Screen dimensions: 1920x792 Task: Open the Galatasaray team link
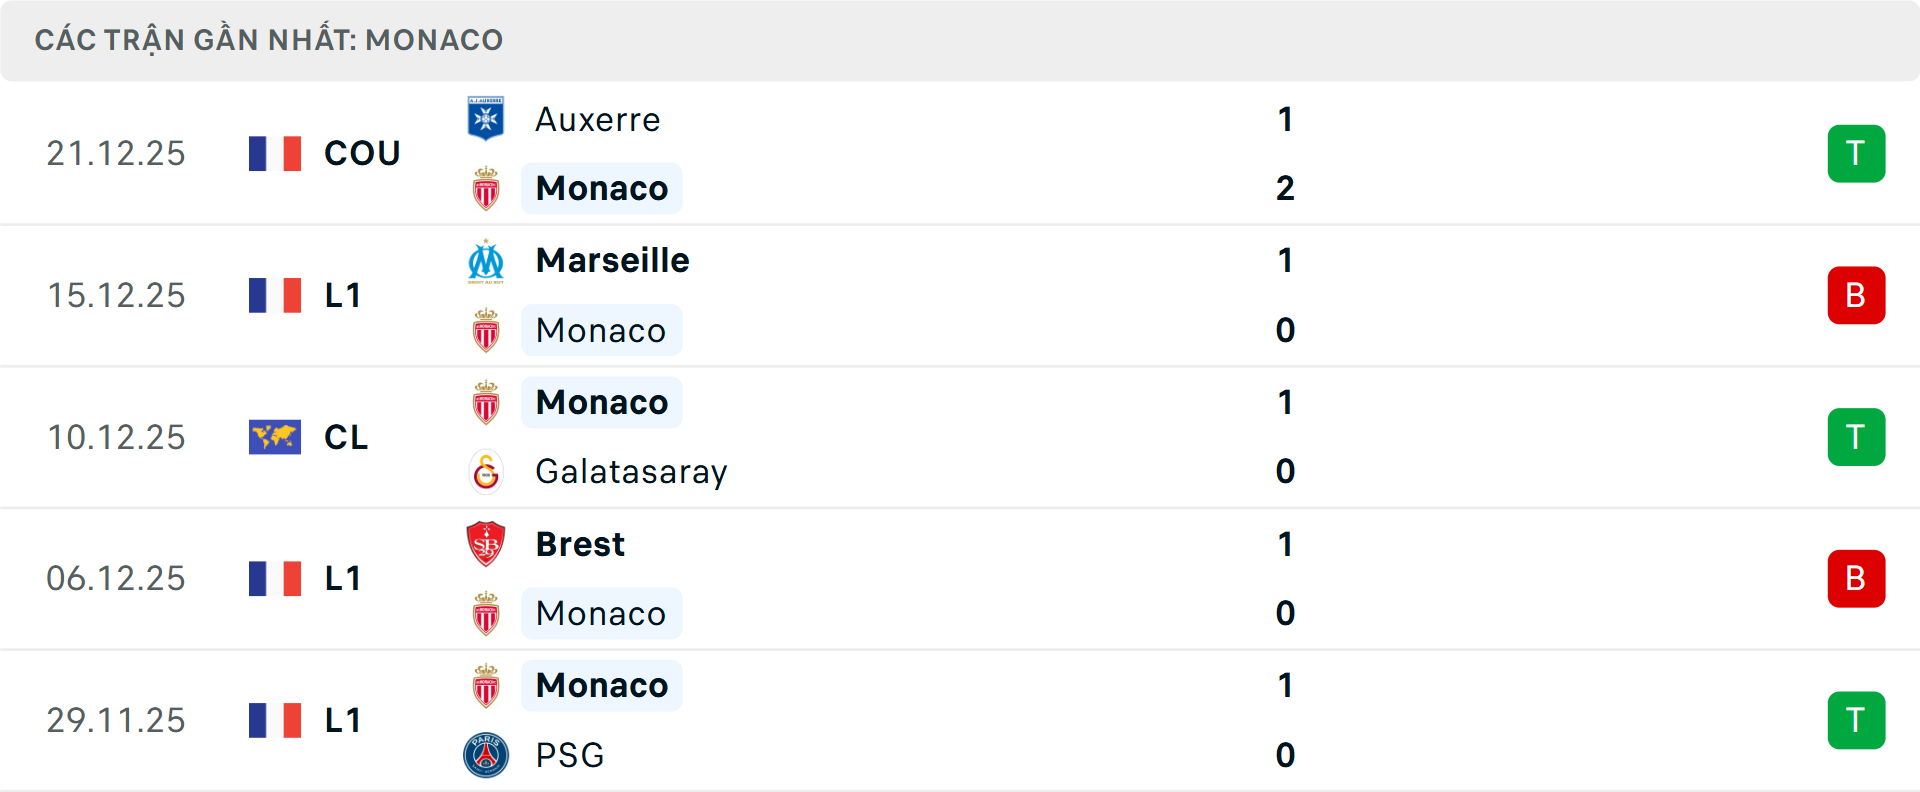[x=631, y=472]
